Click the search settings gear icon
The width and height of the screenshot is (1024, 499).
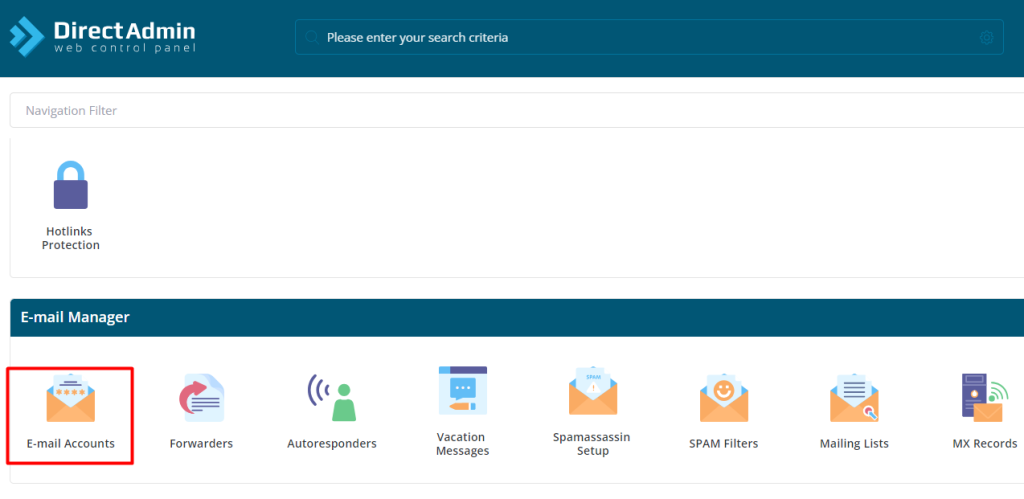[986, 38]
